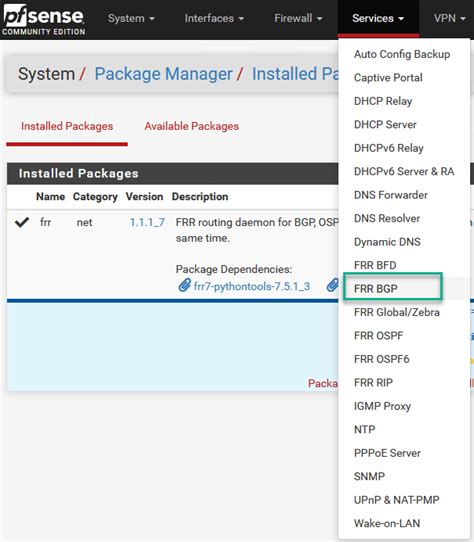Open Wake-on-LAN service
The width and height of the screenshot is (474, 542).
point(387,523)
